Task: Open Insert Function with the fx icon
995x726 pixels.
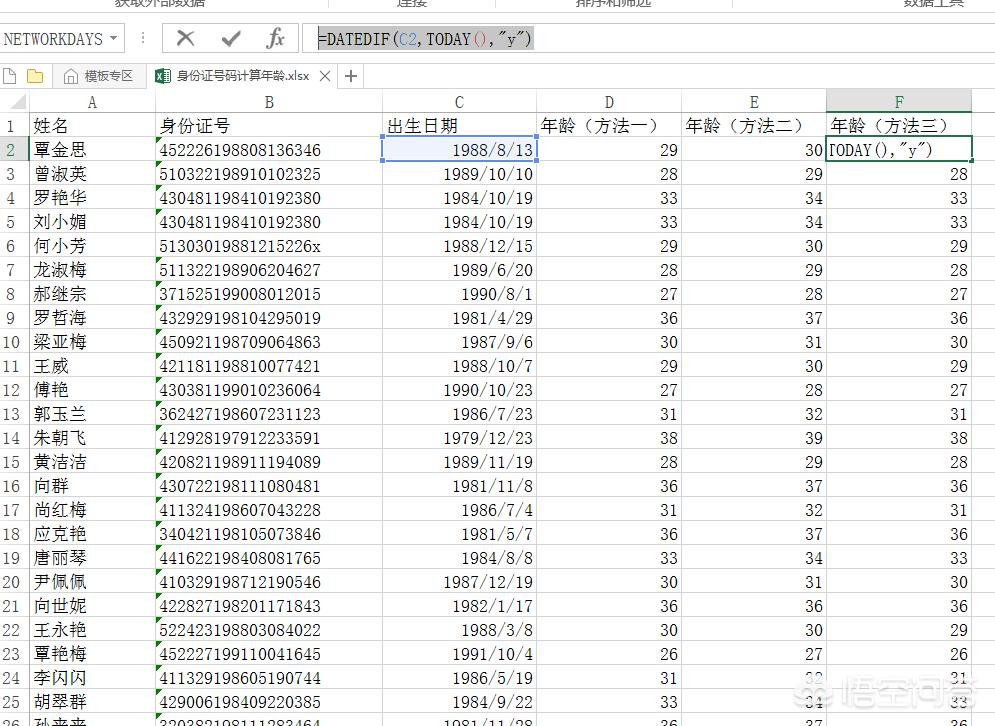Action: point(275,37)
